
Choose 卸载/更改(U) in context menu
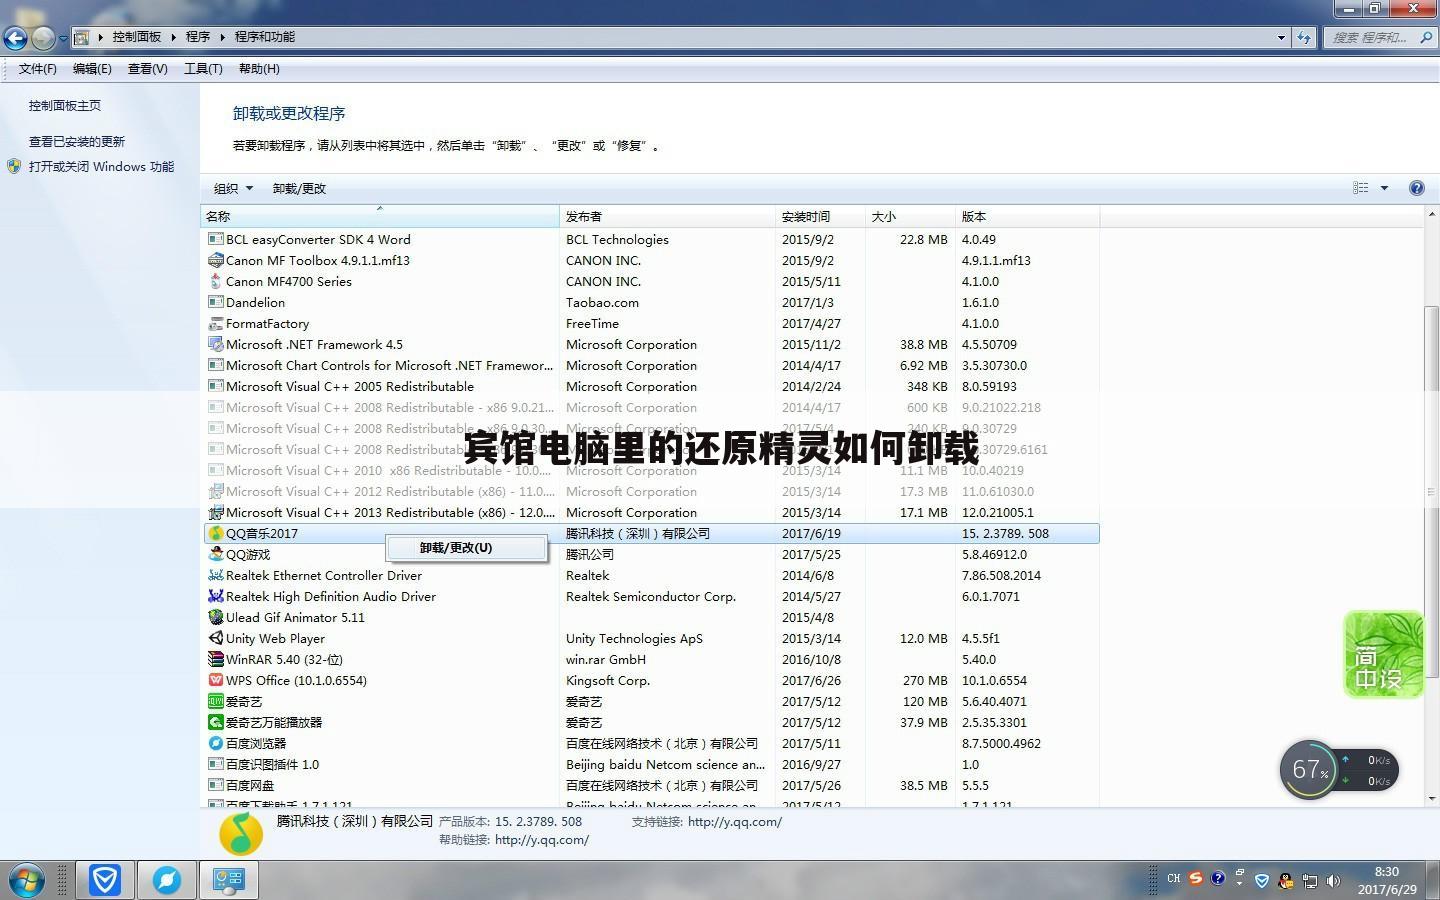tap(465, 548)
